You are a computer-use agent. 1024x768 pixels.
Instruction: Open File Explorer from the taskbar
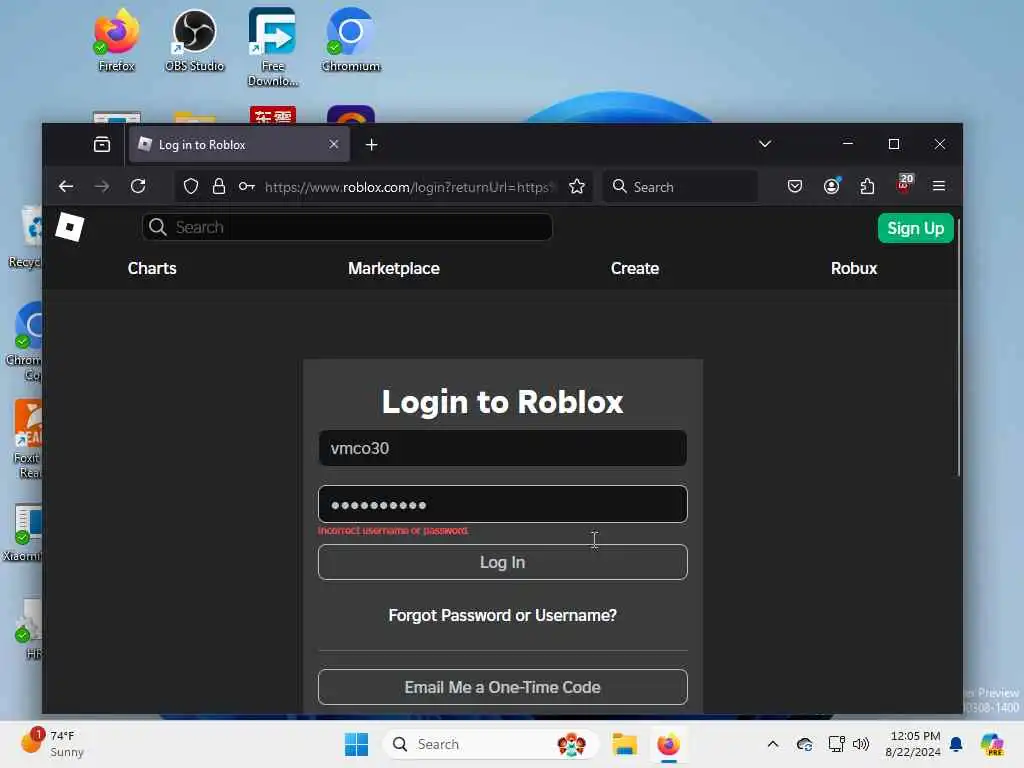(624, 744)
